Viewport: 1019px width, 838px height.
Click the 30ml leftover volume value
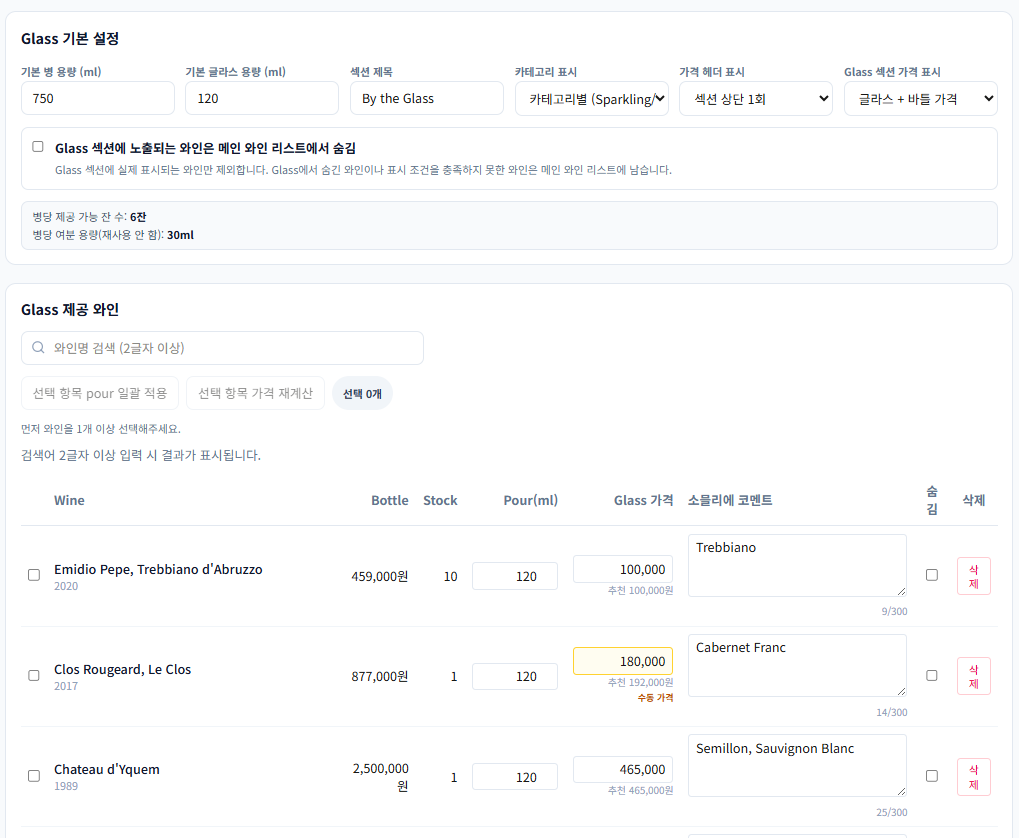[180, 235]
